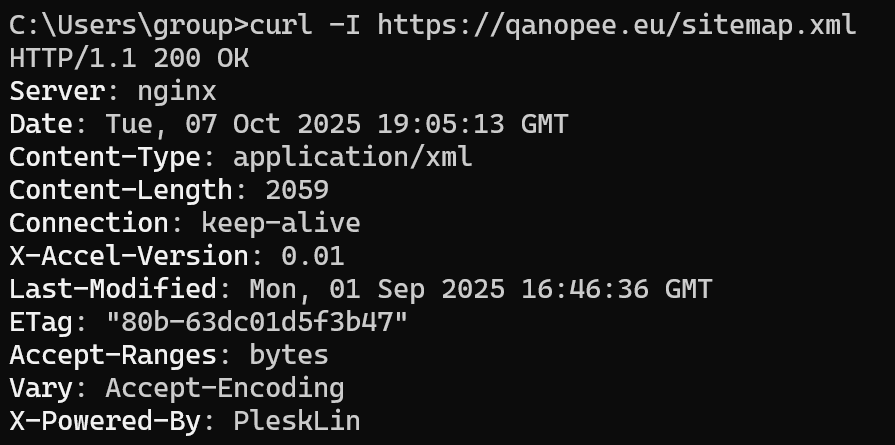
Task: Click the Content-Length header label
Action: pos(119,190)
